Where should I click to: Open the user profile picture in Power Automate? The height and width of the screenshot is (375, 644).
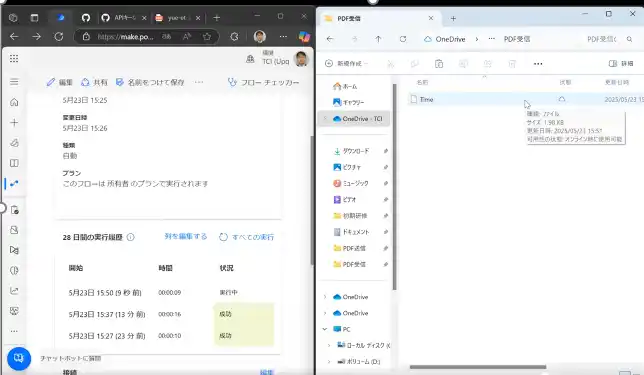click(x=301, y=59)
